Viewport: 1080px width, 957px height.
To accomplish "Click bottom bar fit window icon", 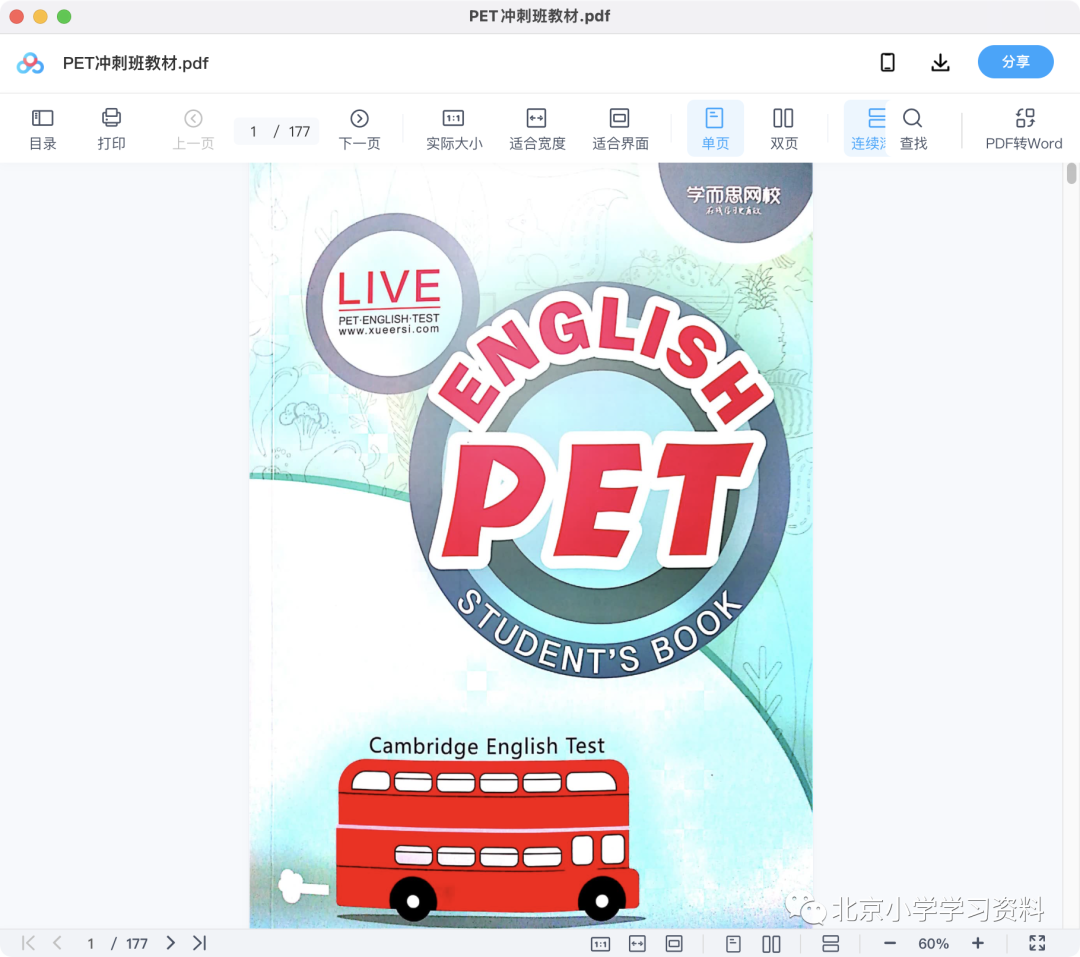I will click(x=674, y=944).
